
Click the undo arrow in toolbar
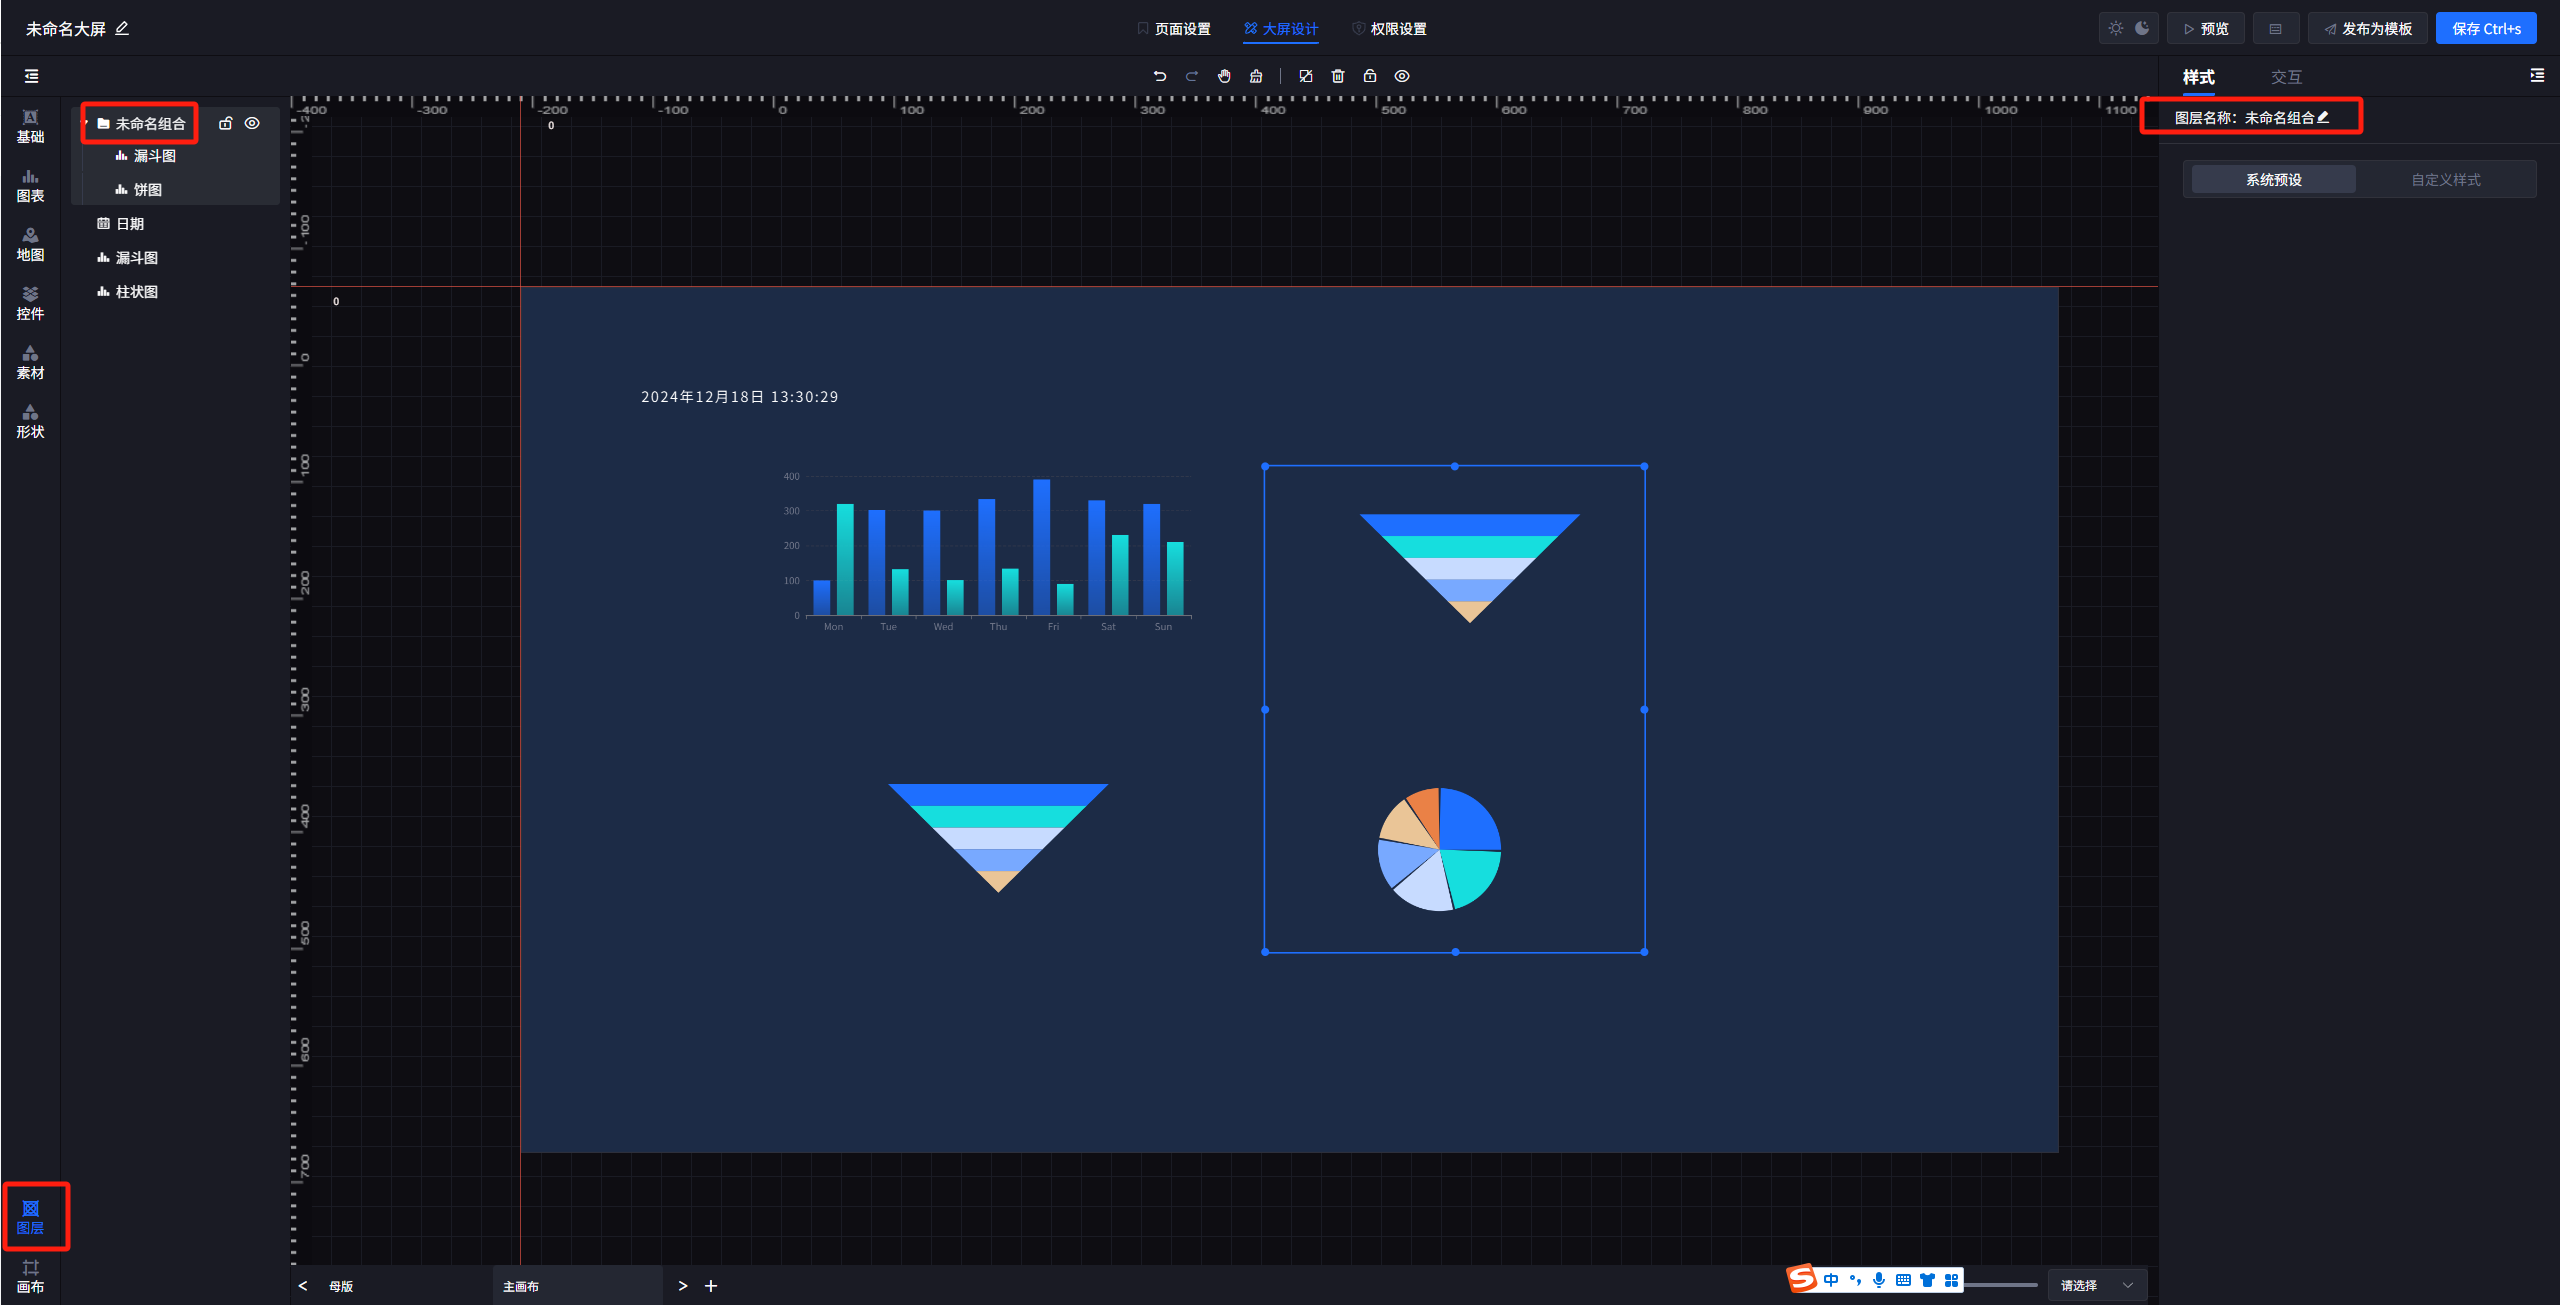click(x=1159, y=76)
